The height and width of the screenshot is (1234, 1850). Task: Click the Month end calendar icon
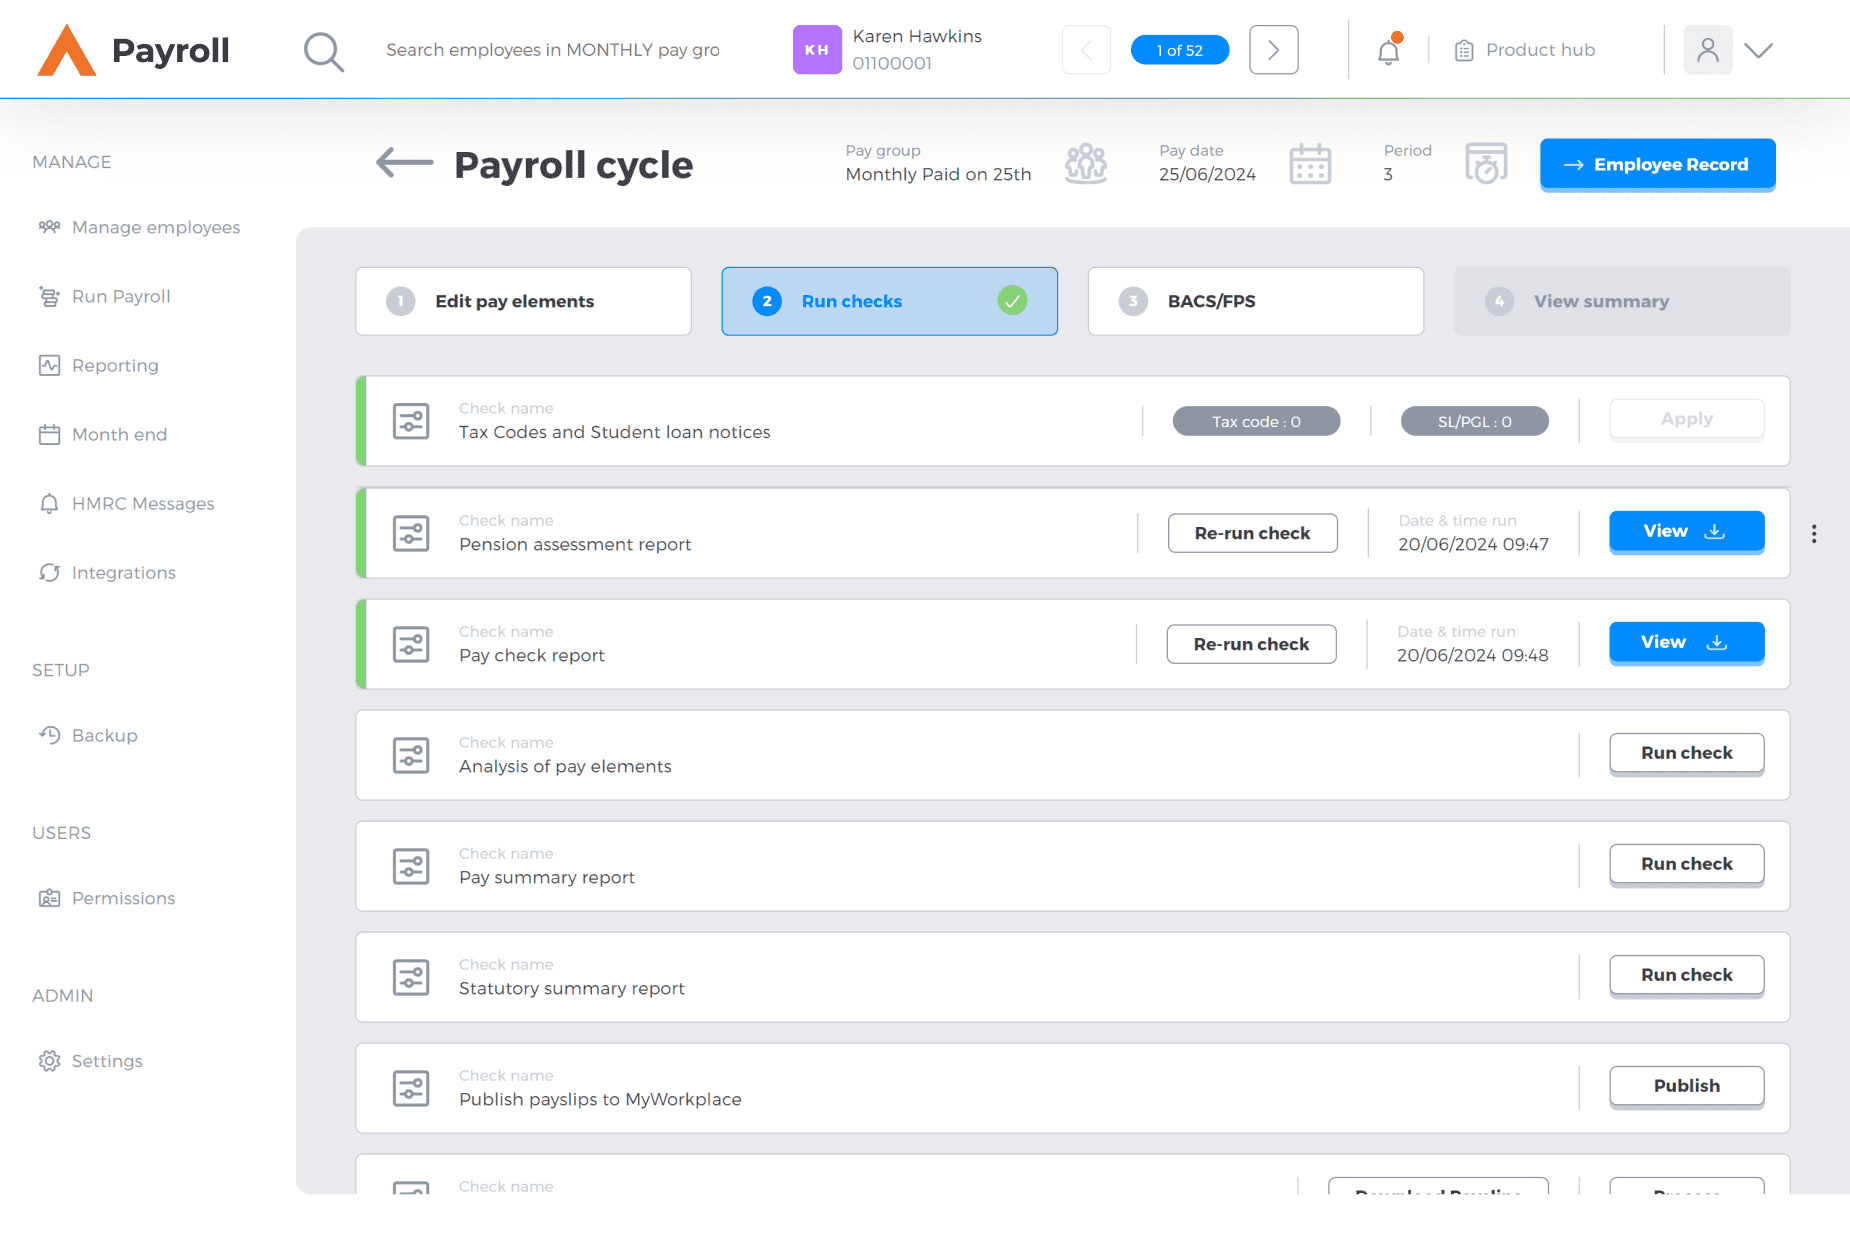(49, 434)
